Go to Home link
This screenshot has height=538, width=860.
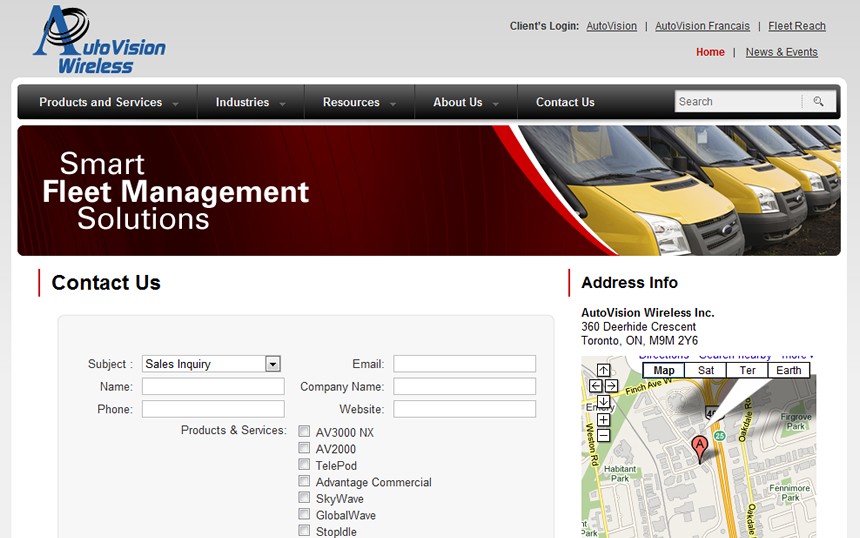(x=710, y=52)
